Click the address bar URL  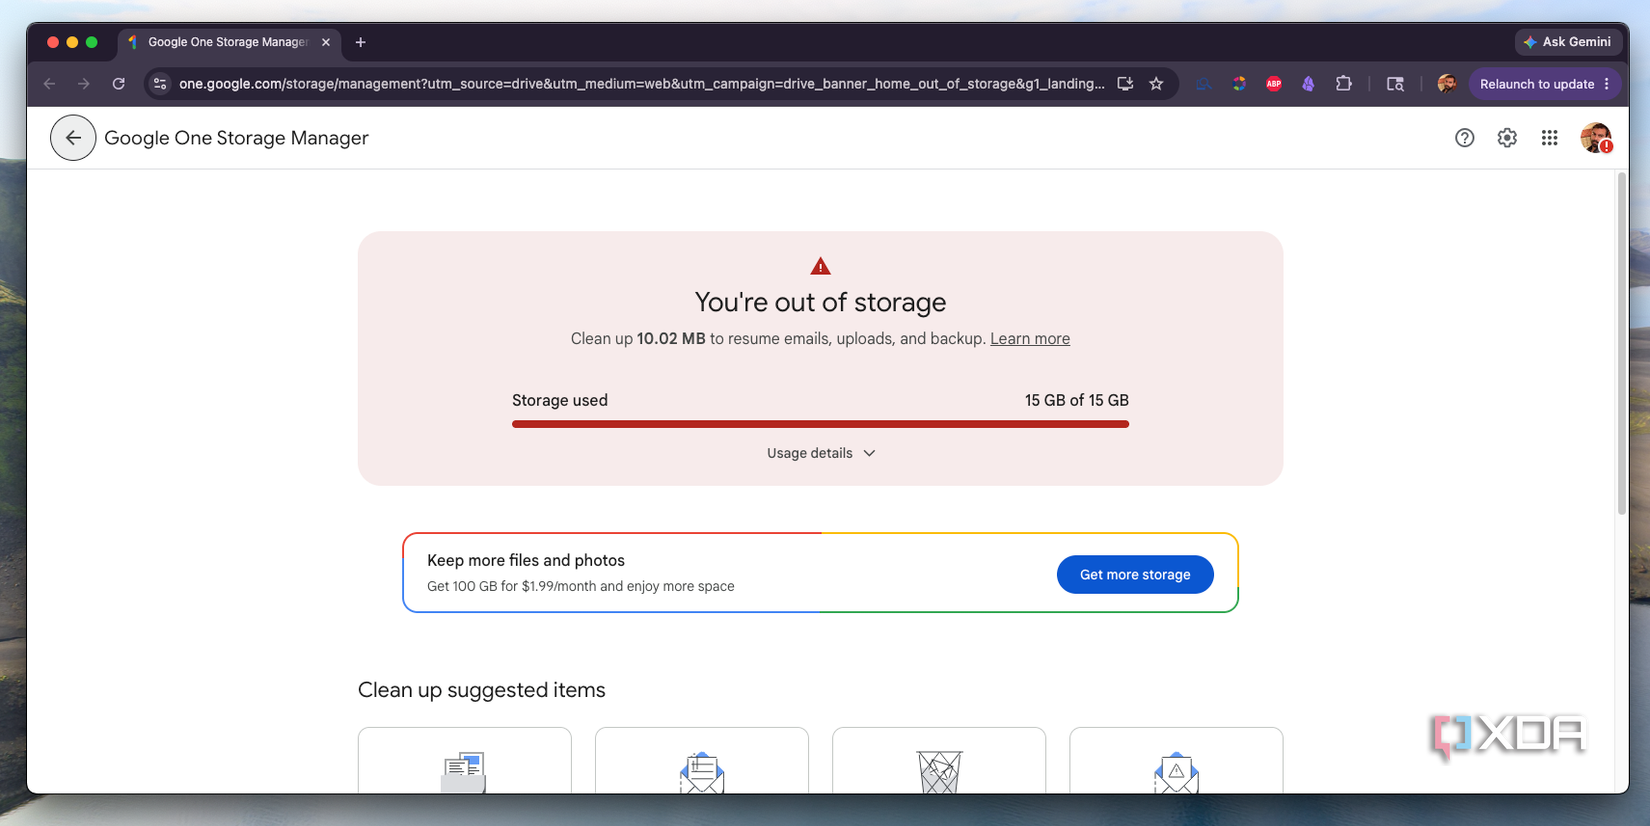point(641,84)
